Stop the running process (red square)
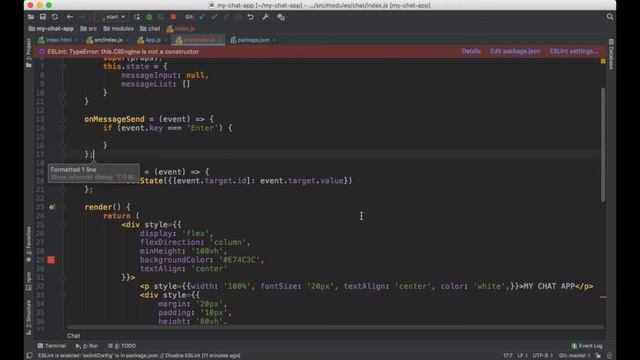 pos(173,17)
